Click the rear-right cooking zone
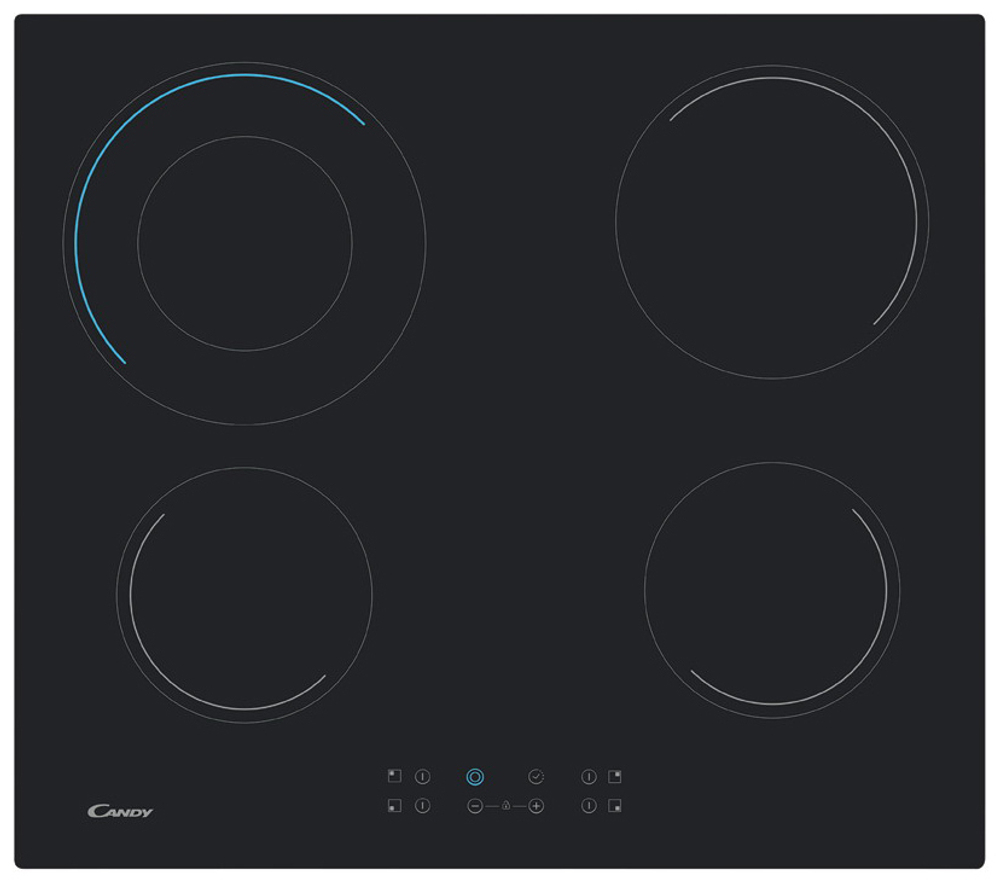1000x884 pixels. click(x=772, y=222)
